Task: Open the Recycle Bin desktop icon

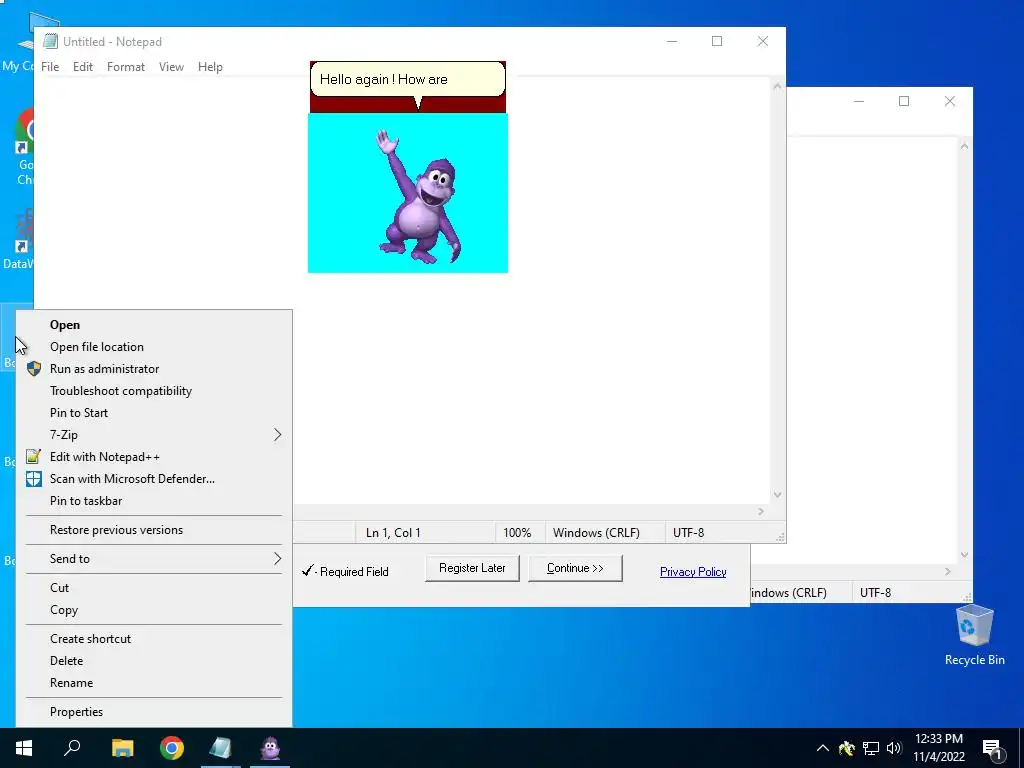Action: [974, 635]
